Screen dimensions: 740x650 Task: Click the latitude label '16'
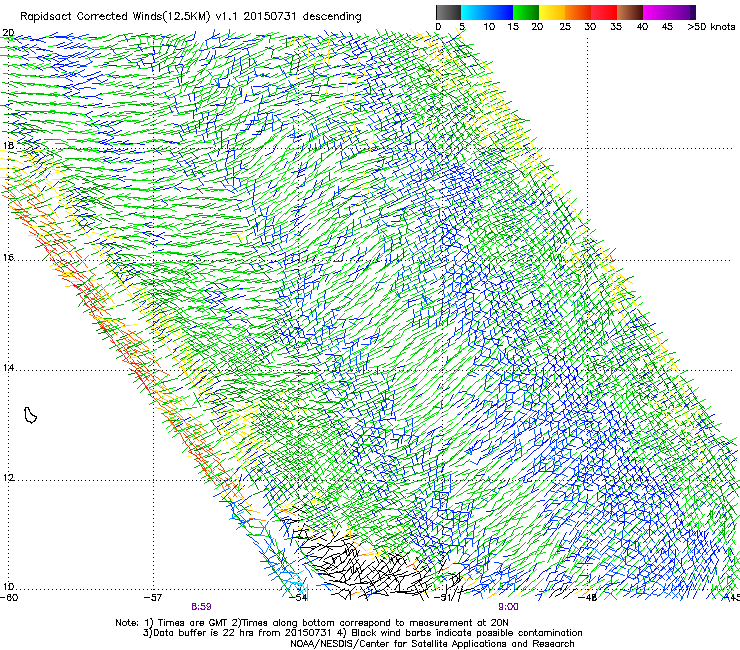click(8, 258)
